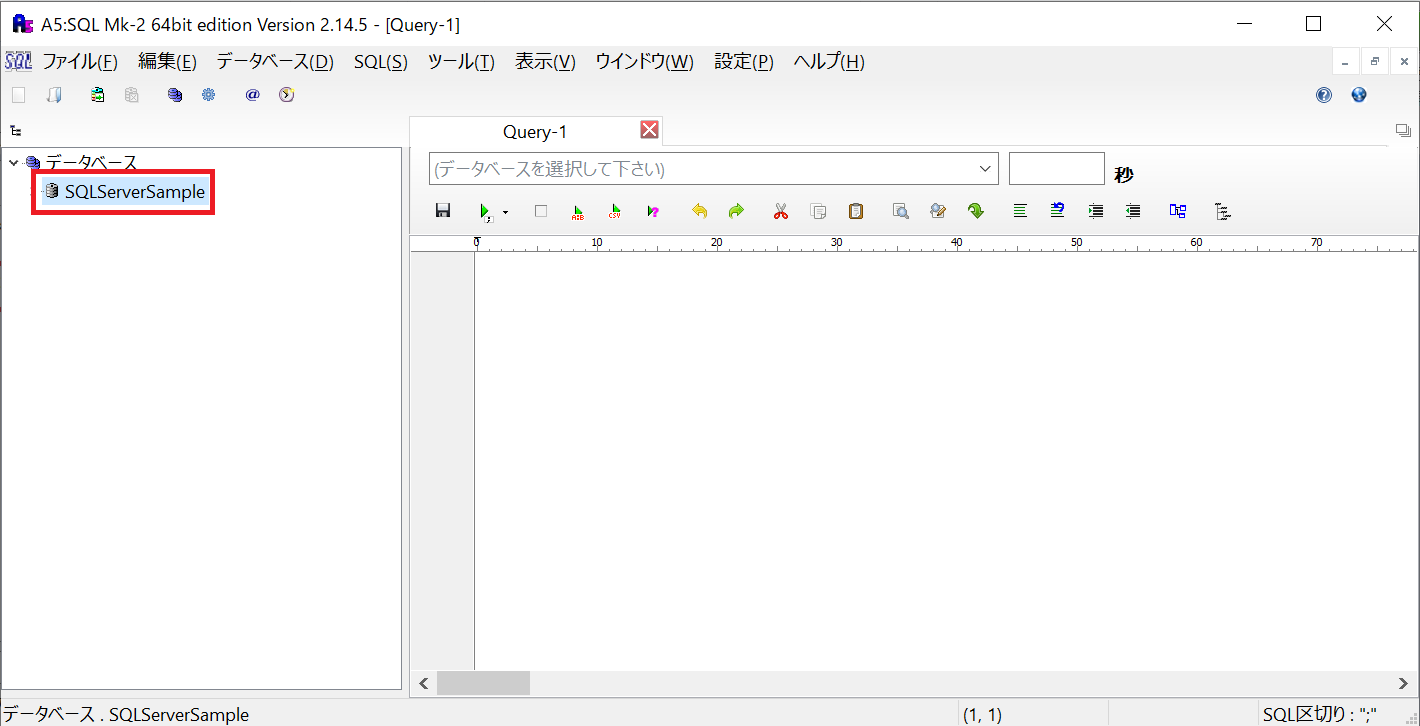Image resolution: width=1420 pixels, height=726 pixels.
Task: Click the editor's horizontal scrollbar left arrow
Action: point(424,683)
